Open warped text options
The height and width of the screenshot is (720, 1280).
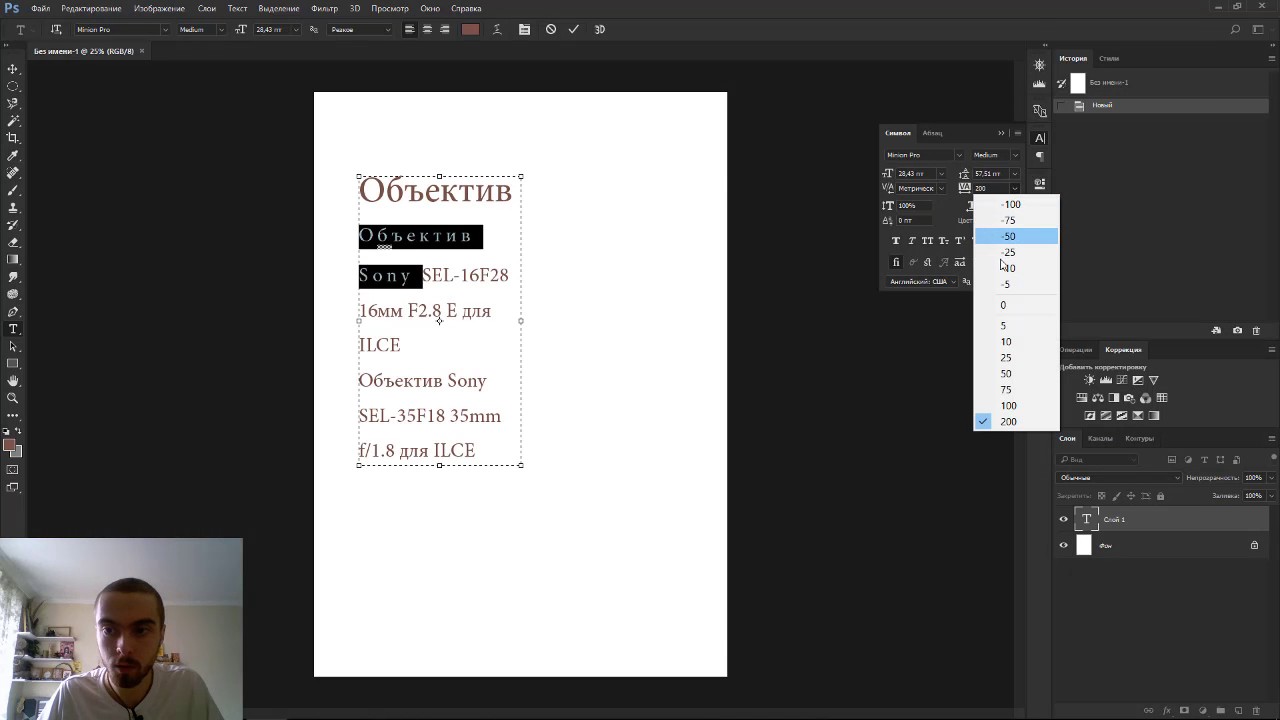point(497,29)
